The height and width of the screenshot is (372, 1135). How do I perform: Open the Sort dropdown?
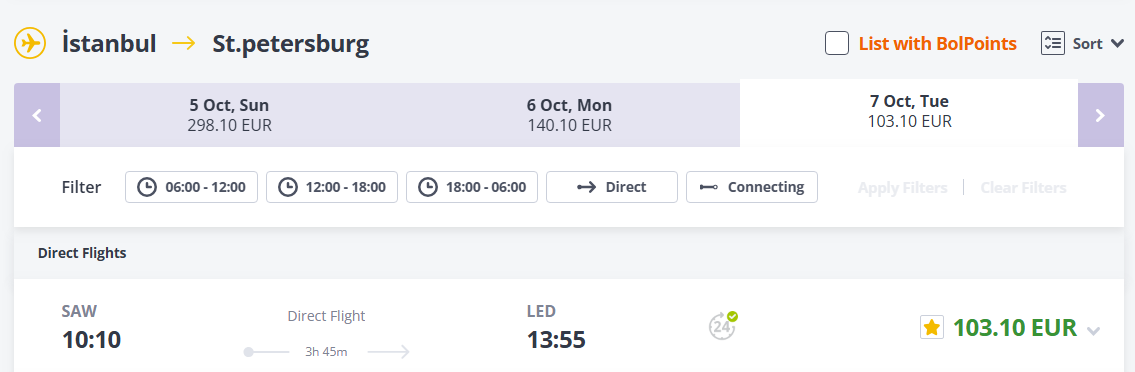coord(1082,43)
